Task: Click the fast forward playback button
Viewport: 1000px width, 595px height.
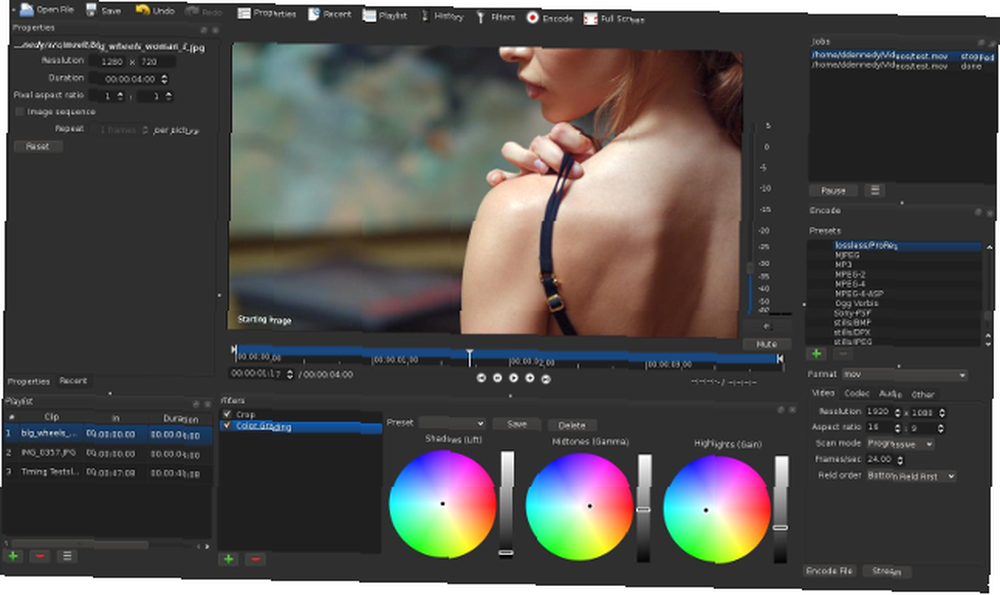Action: pos(529,378)
